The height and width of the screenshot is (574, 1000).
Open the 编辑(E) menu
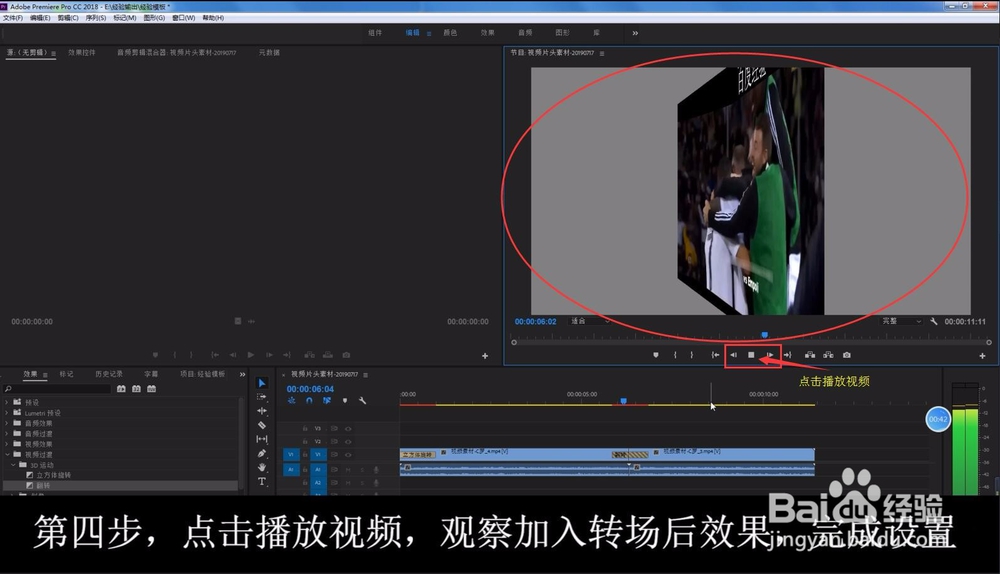click(40, 18)
